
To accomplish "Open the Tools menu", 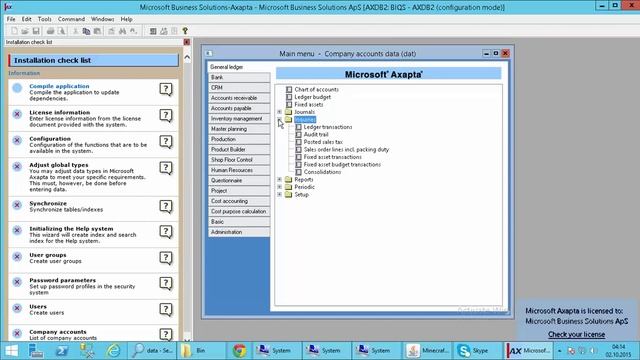I will coord(44,19).
